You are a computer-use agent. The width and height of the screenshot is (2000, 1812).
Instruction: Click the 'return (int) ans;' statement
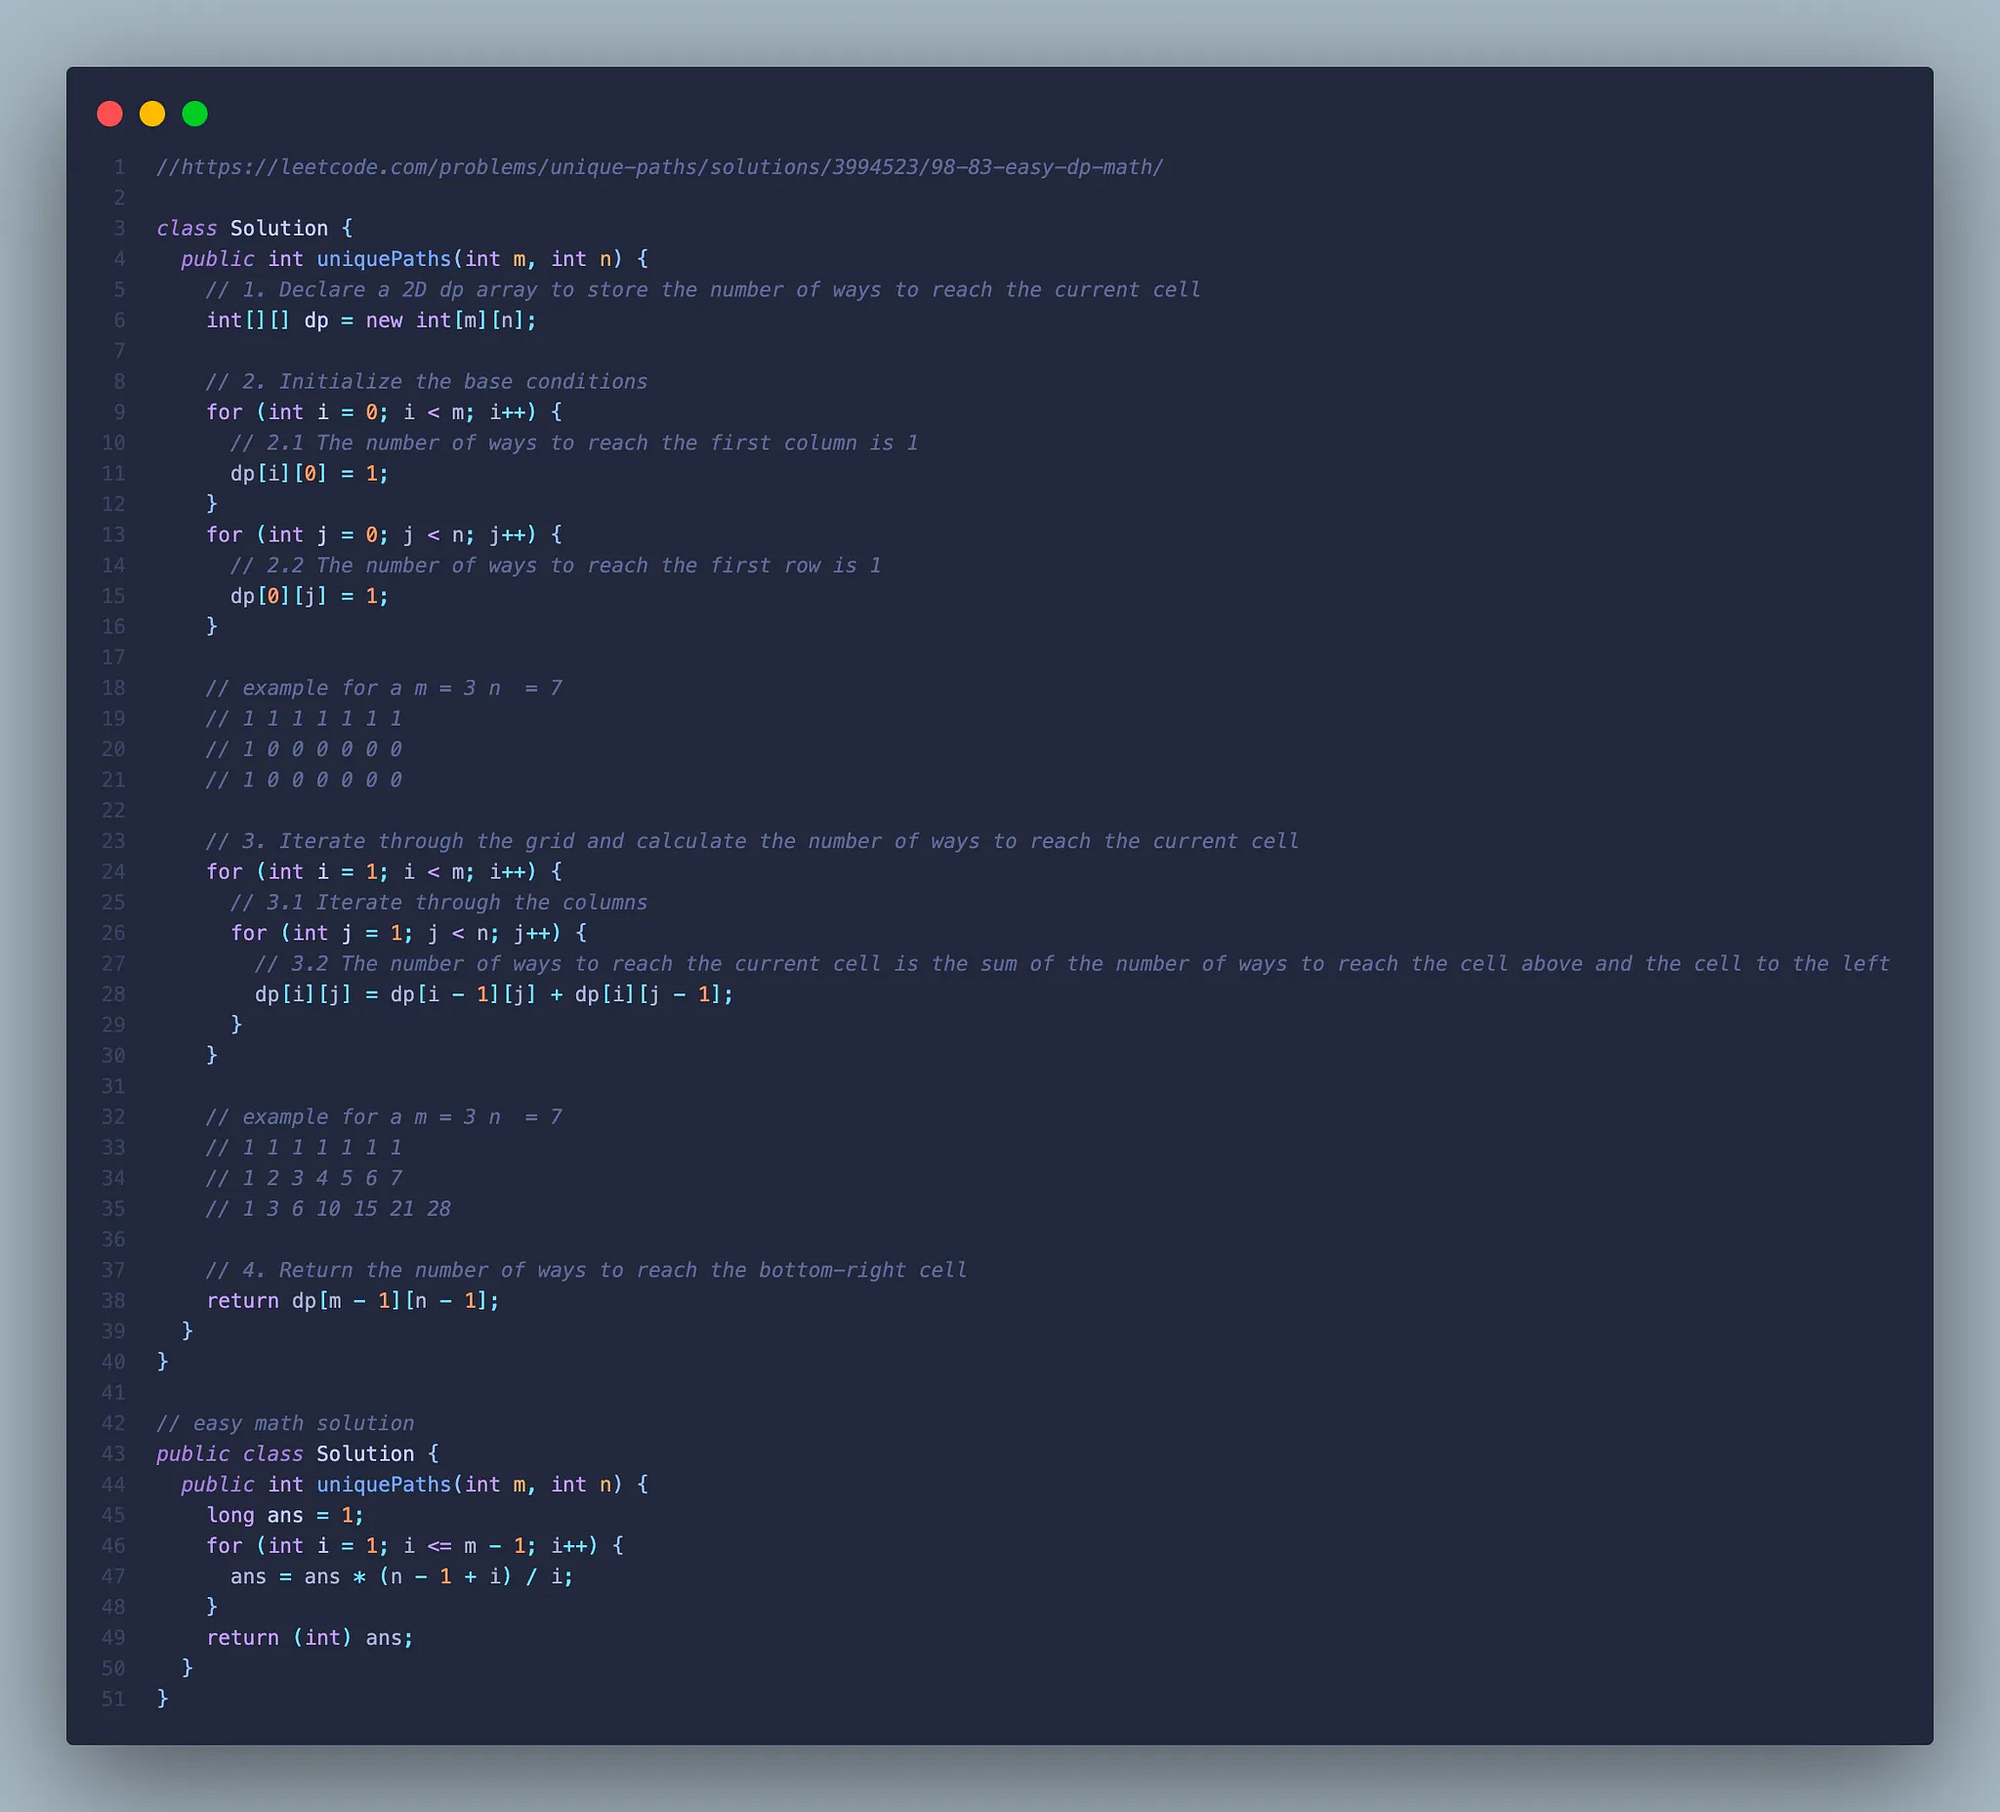[x=309, y=1638]
